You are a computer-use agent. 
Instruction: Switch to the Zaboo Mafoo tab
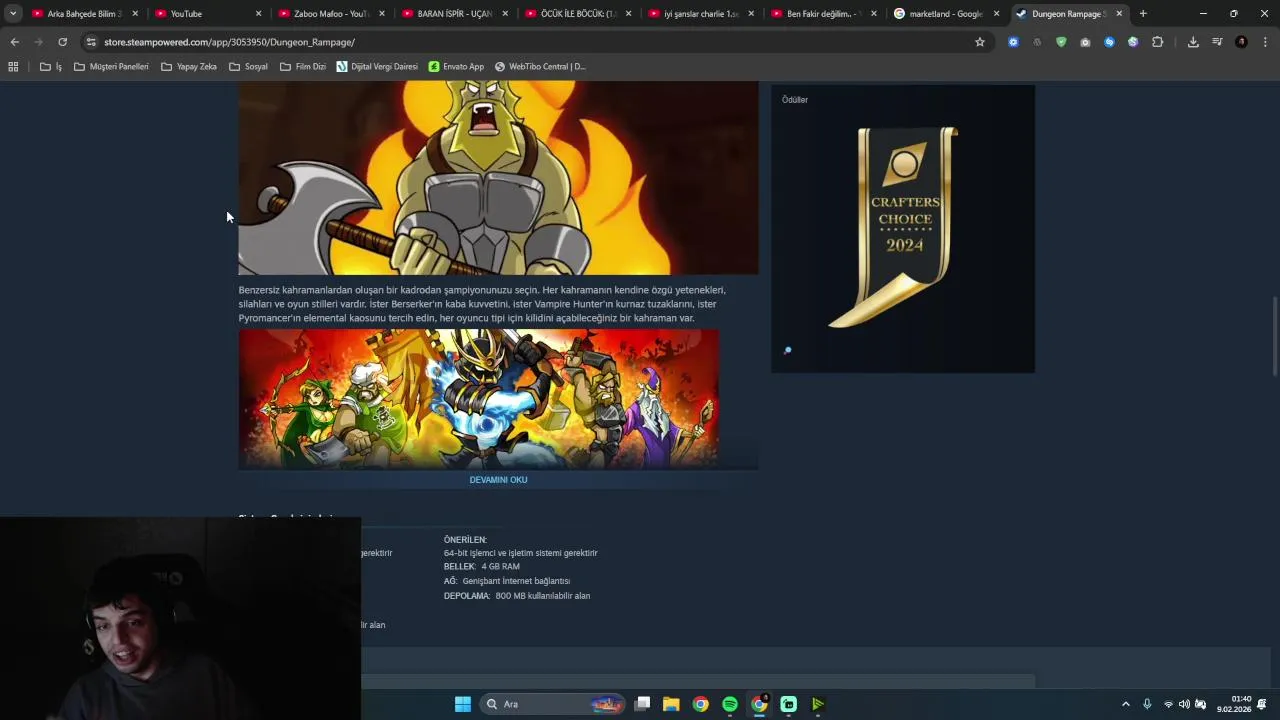[x=331, y=13]
